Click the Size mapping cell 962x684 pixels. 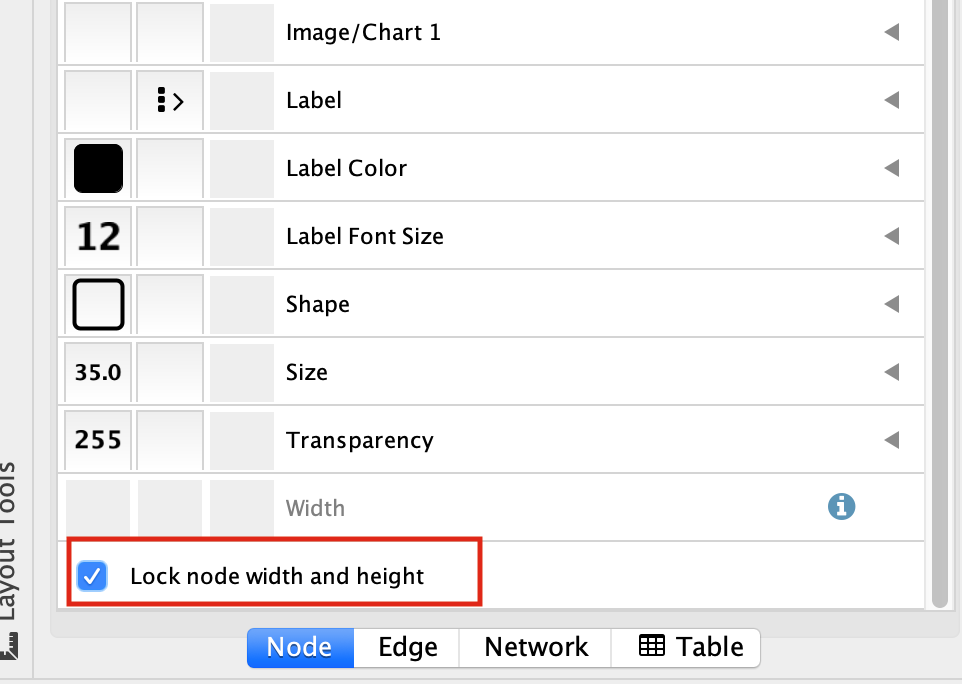(x=170, y=372)
